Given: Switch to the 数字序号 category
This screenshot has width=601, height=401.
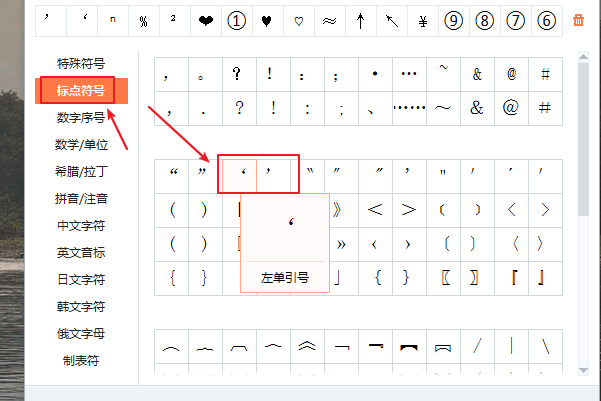Looking at the screenshot, I should [x=81, y=118].
